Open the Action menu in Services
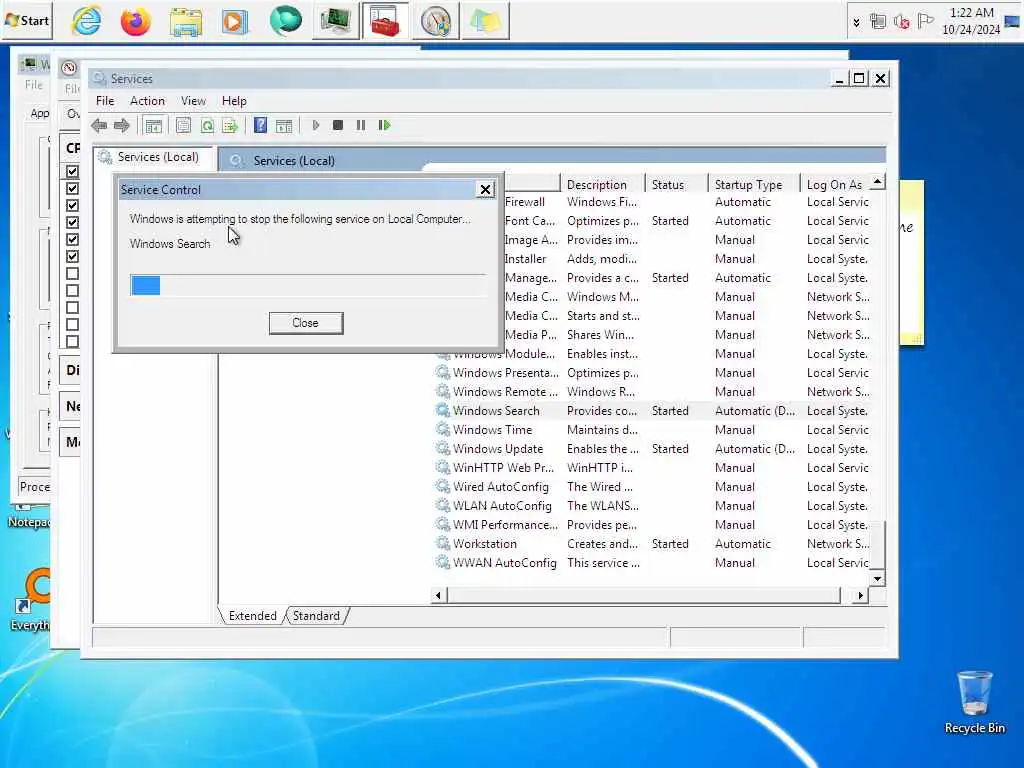This screenshot has width=1024, height=768. click(x=147, y=101)
